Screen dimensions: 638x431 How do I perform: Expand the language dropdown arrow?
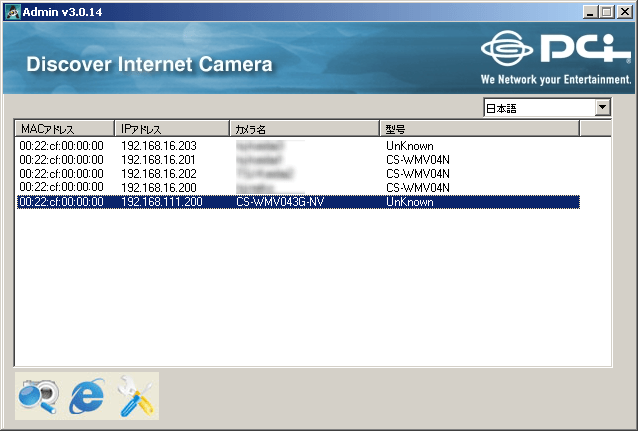[x=602, y=107]
